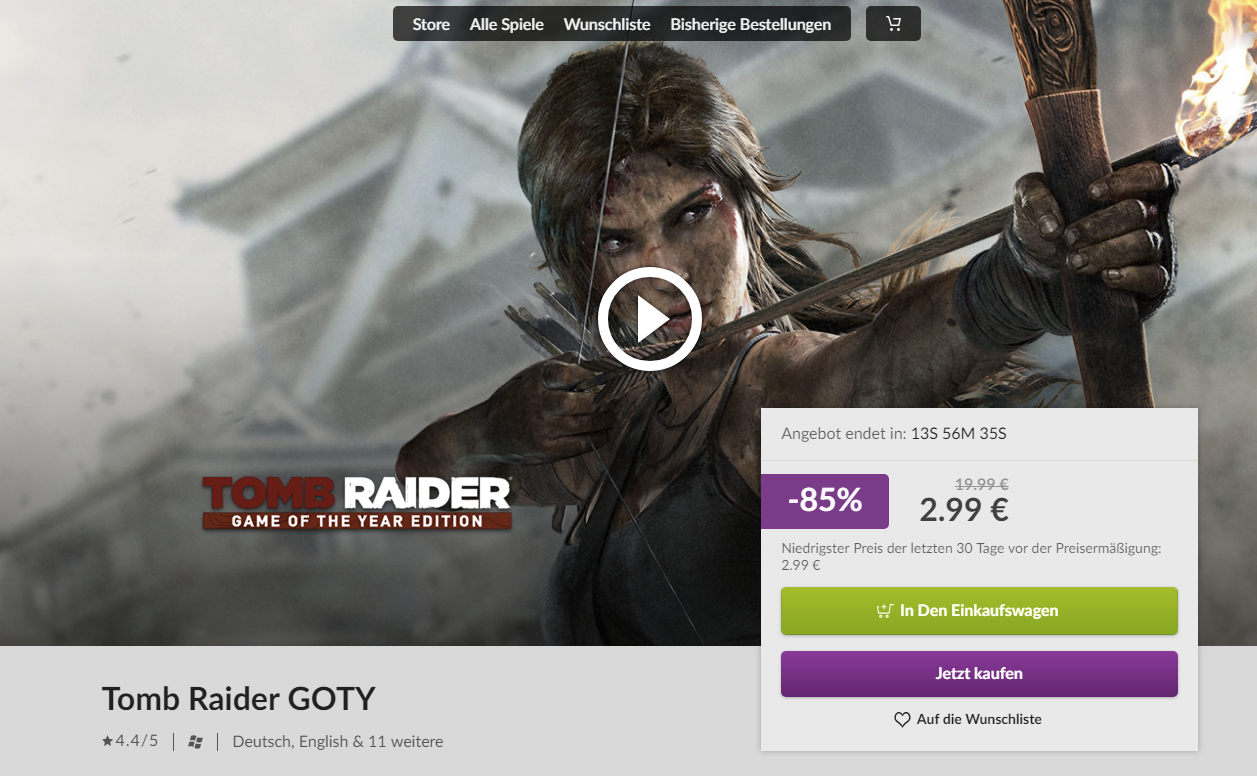
Task: Play the Tomb Raider trailer video
Action: click(649, 319)
